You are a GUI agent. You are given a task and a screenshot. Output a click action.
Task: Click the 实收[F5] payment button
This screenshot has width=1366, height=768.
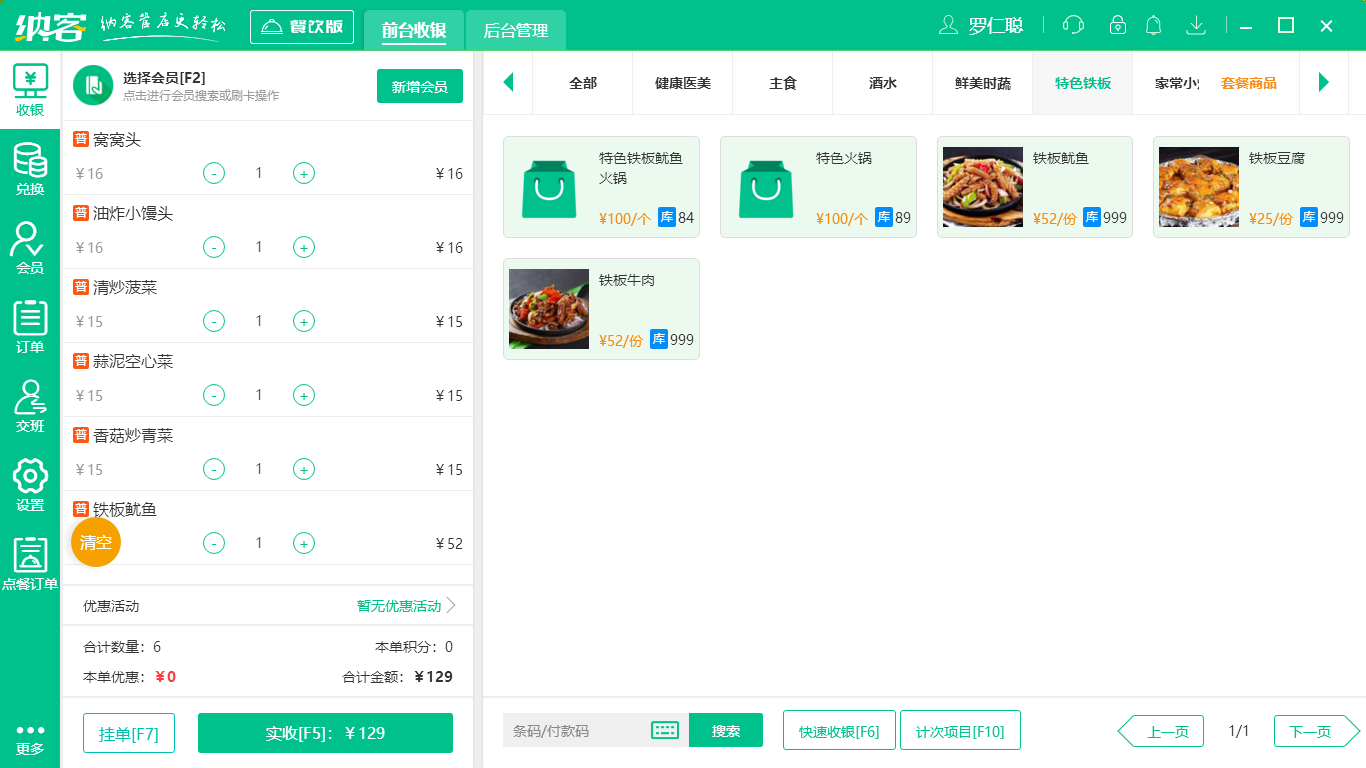point(325,733)
